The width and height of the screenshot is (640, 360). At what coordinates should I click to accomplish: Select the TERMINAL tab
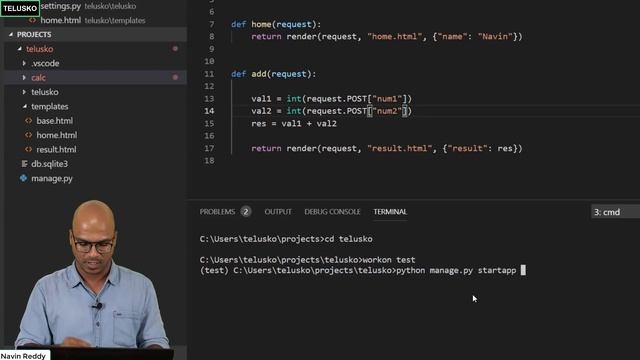[x=390, y=212]
